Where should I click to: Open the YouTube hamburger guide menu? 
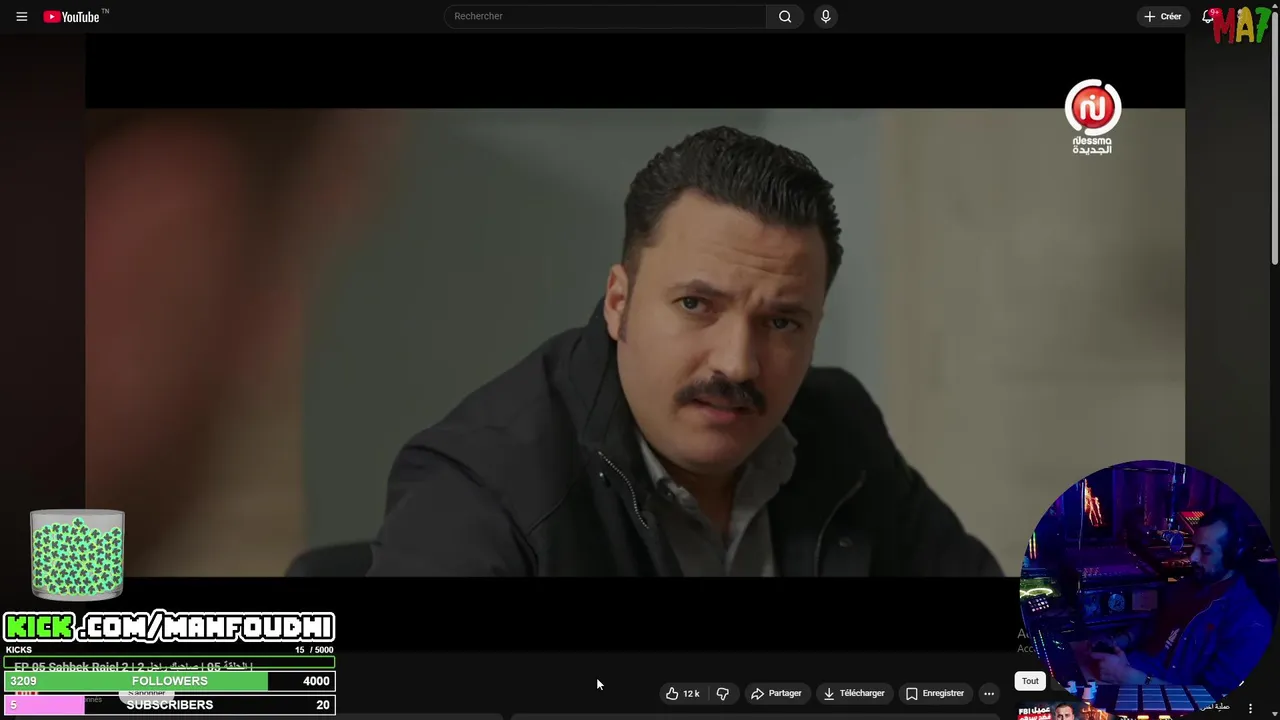pyautogui.click(x=21, y=16)
